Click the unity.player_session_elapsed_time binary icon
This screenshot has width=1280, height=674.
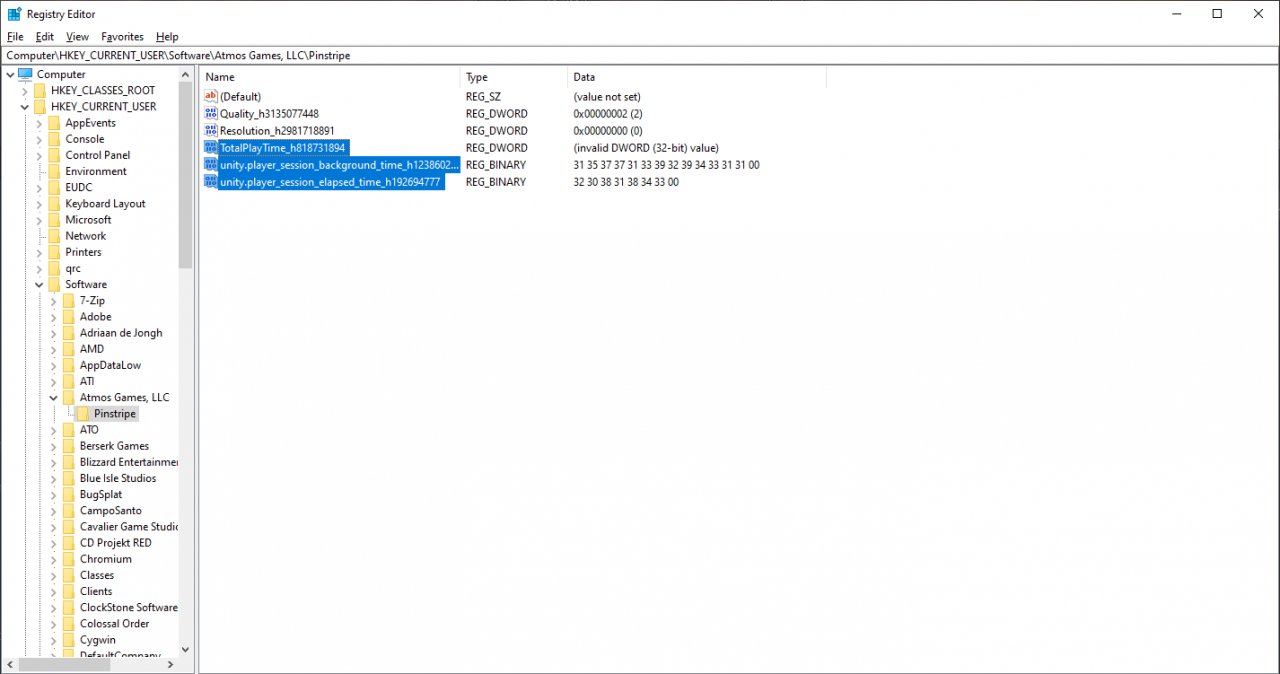(x=210, y=182)
